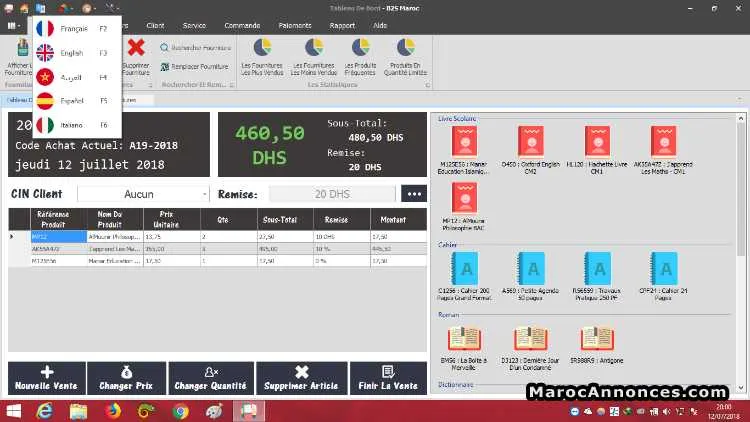Open Les Fournitures Les Moins Vendus chart
750x422 pixels.
[x=314, y=57]
